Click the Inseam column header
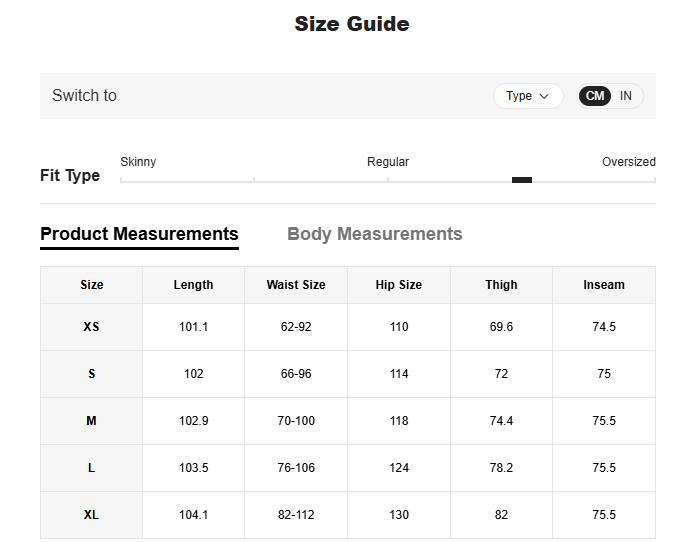Image resolution: width=688 pixels, height=542 pixels. coord(604,285)
